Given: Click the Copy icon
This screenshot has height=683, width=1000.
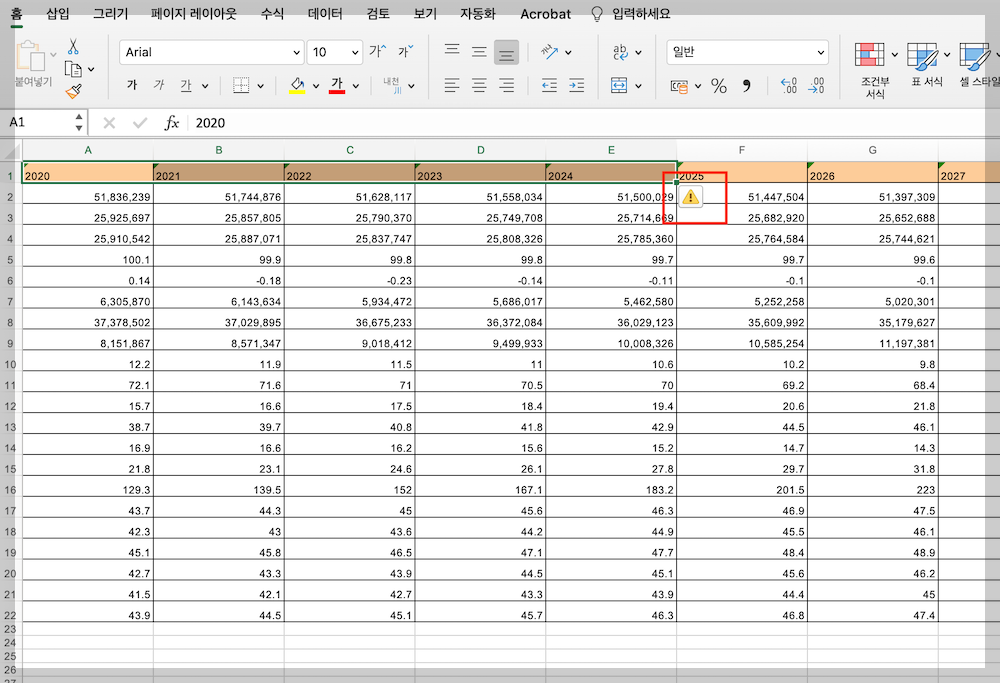Looking at the screenshot, I should (73, 69).
